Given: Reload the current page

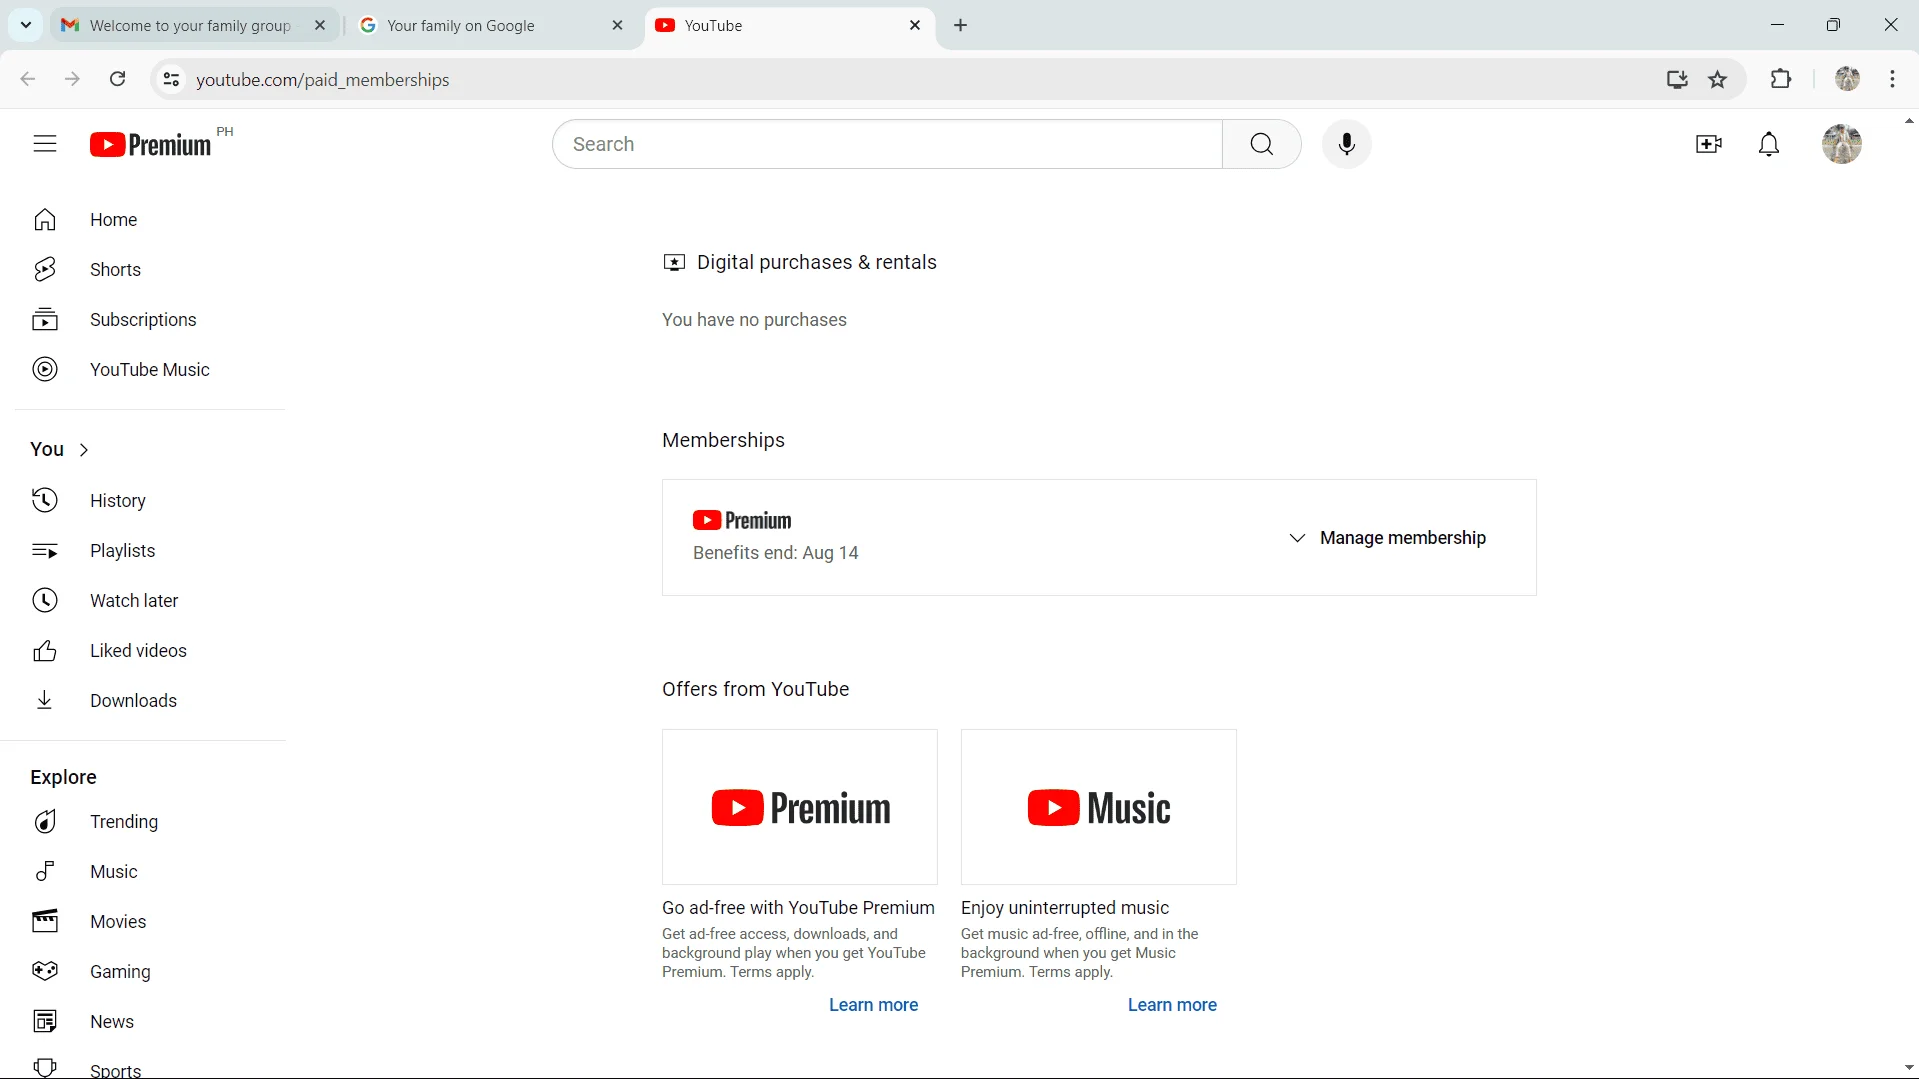Looking at the screenshot, I should click(x=117, y=79).
